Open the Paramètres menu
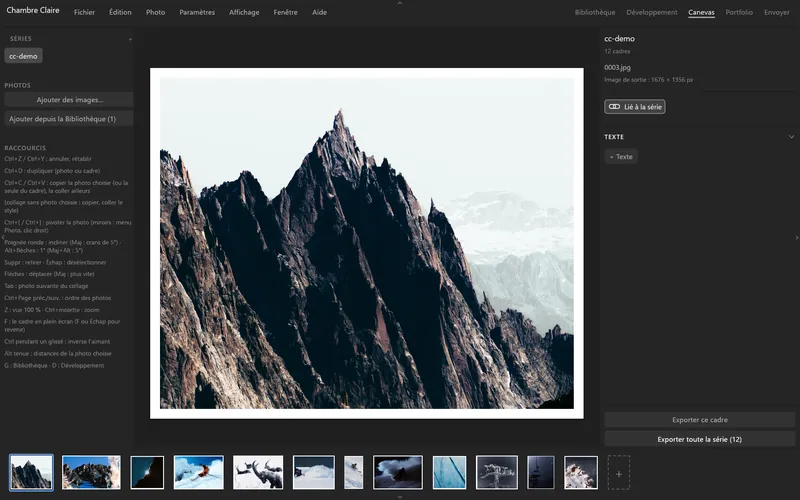 tap(197, 12)
